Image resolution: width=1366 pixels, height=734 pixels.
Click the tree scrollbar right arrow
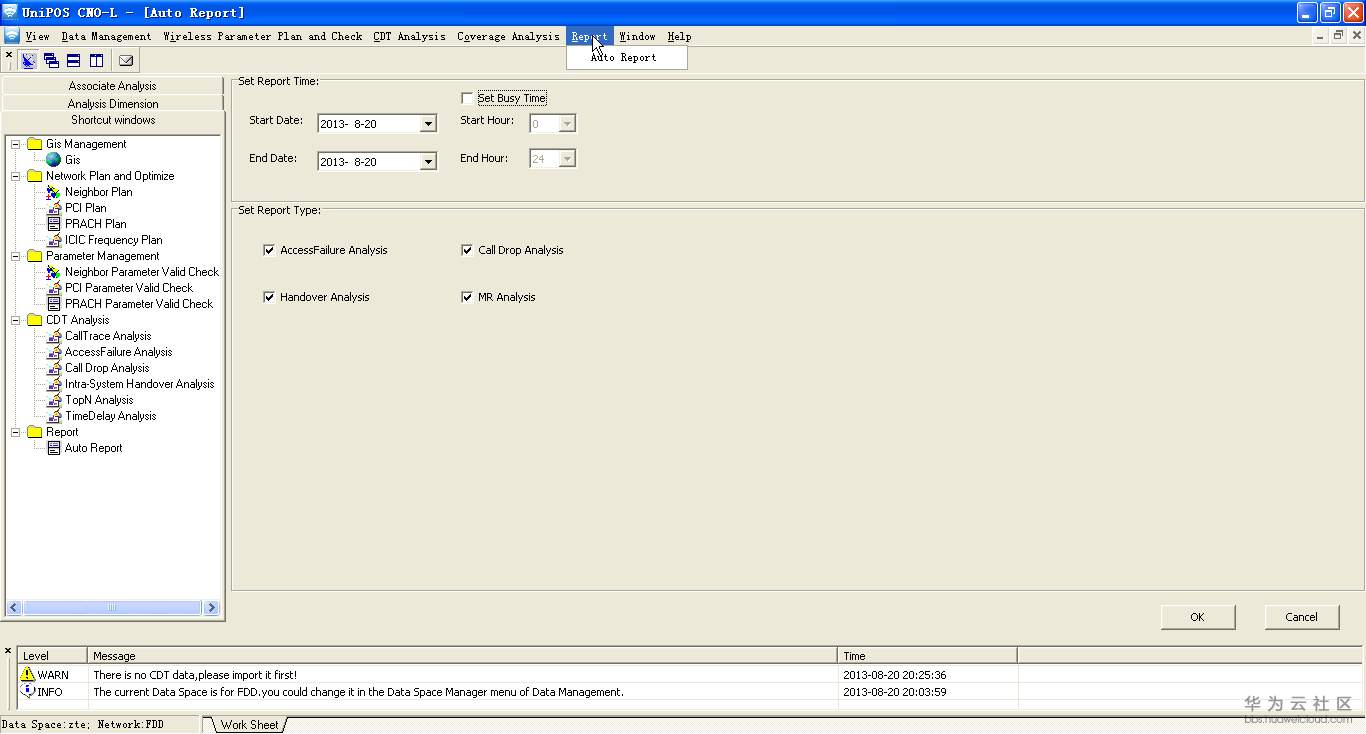(x=211, y=607)
